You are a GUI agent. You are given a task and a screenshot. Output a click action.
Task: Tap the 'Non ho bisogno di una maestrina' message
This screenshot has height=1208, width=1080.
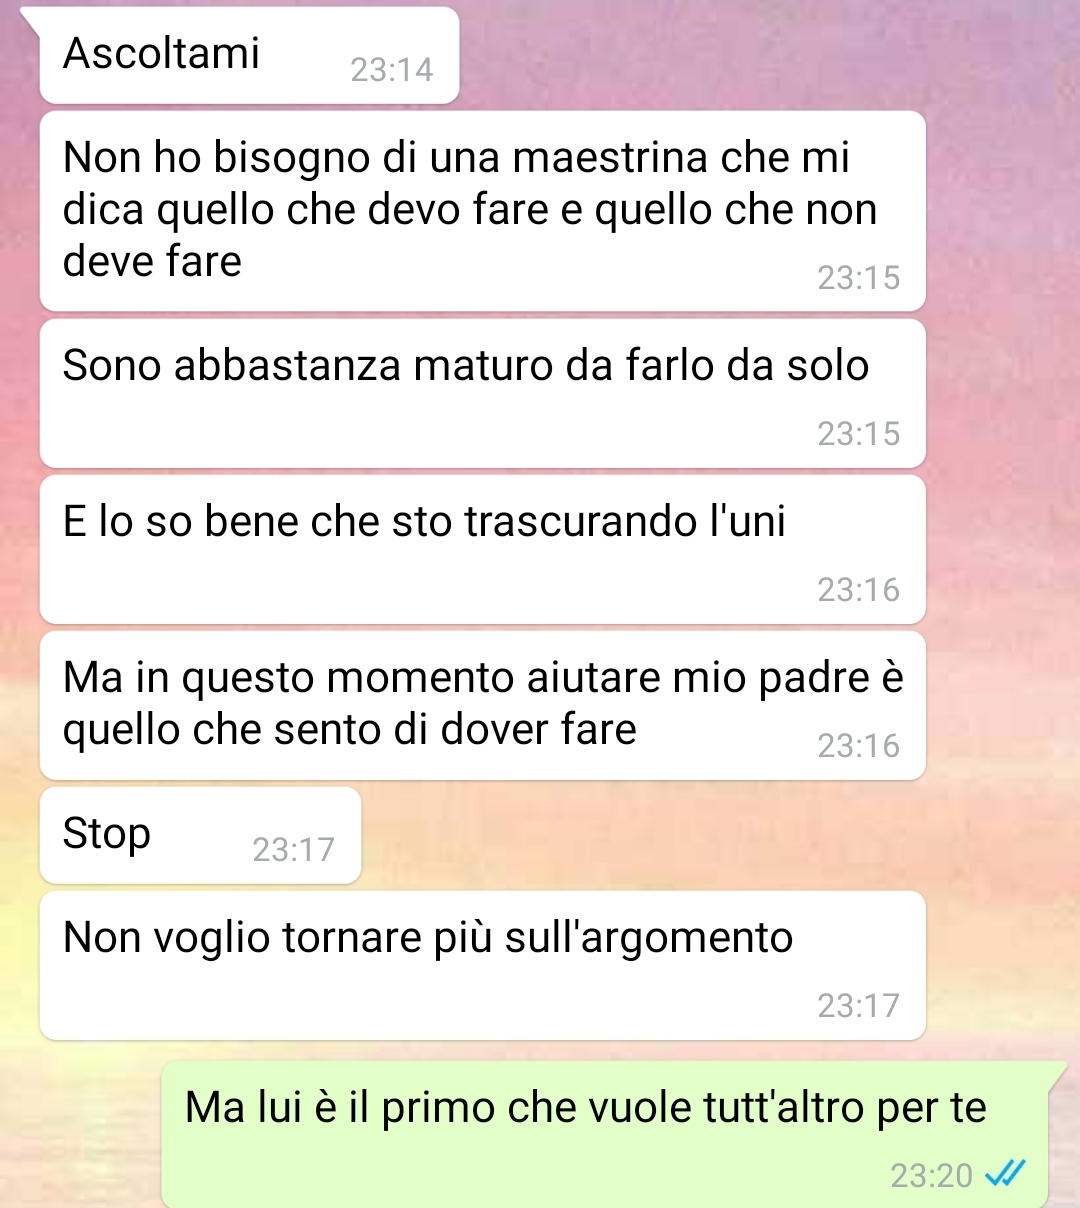point(482,211)
